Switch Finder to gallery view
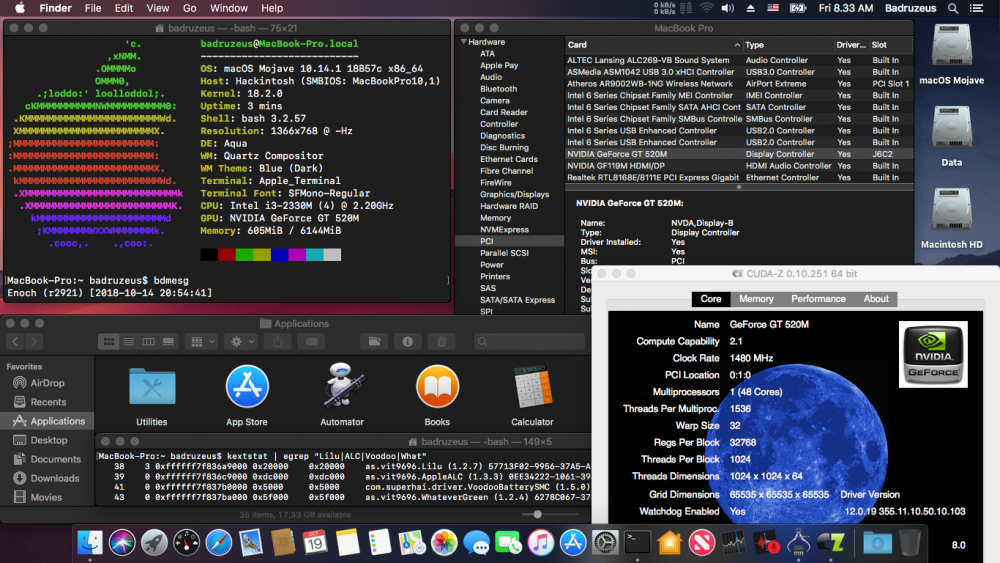The image size is (1000, 563). 168,342
